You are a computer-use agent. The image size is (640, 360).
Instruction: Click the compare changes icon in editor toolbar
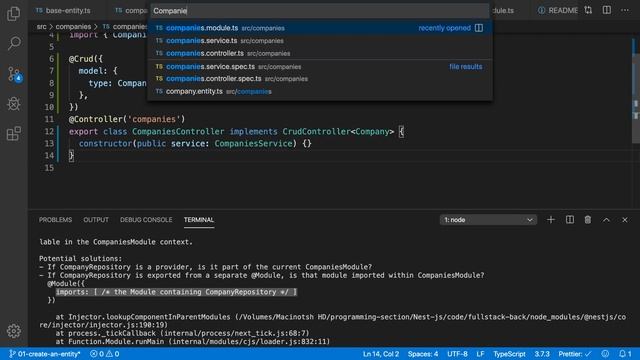coord(588,10)
